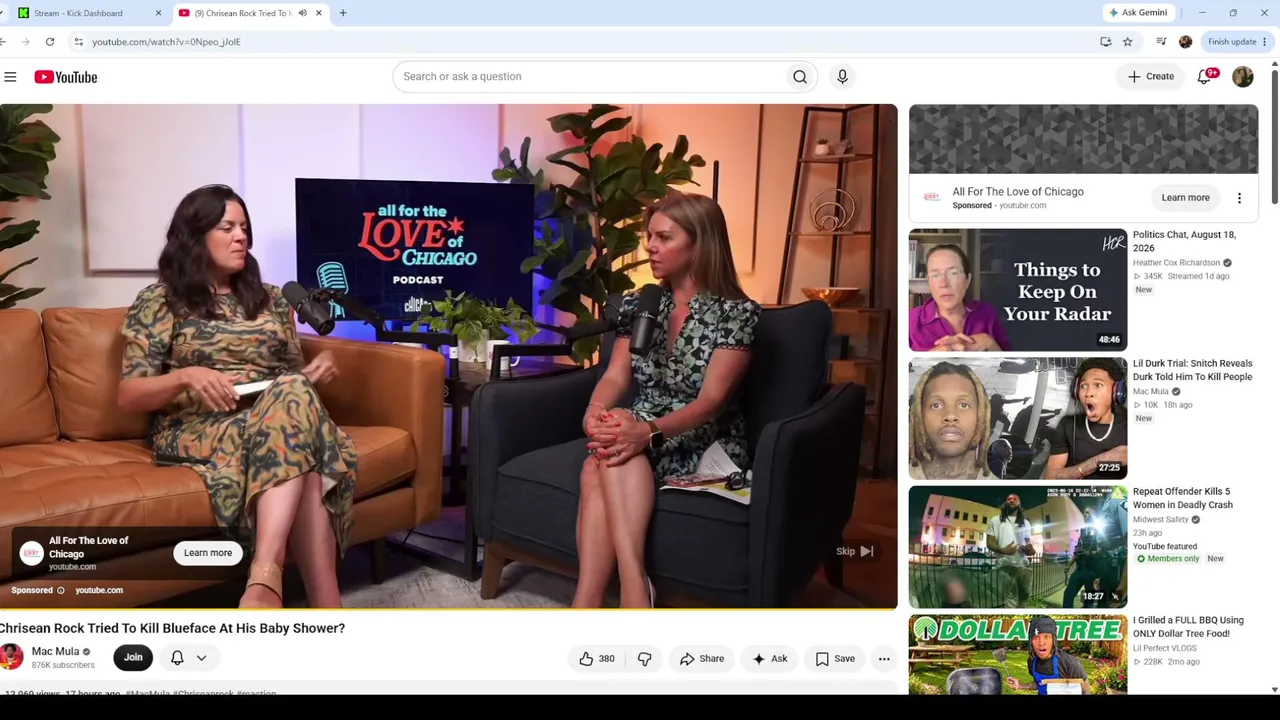Open Heather Cox Richardson channel name
Viewport: 1280px width, 720px height.
pyautogui.click(x=1176, y=263)
